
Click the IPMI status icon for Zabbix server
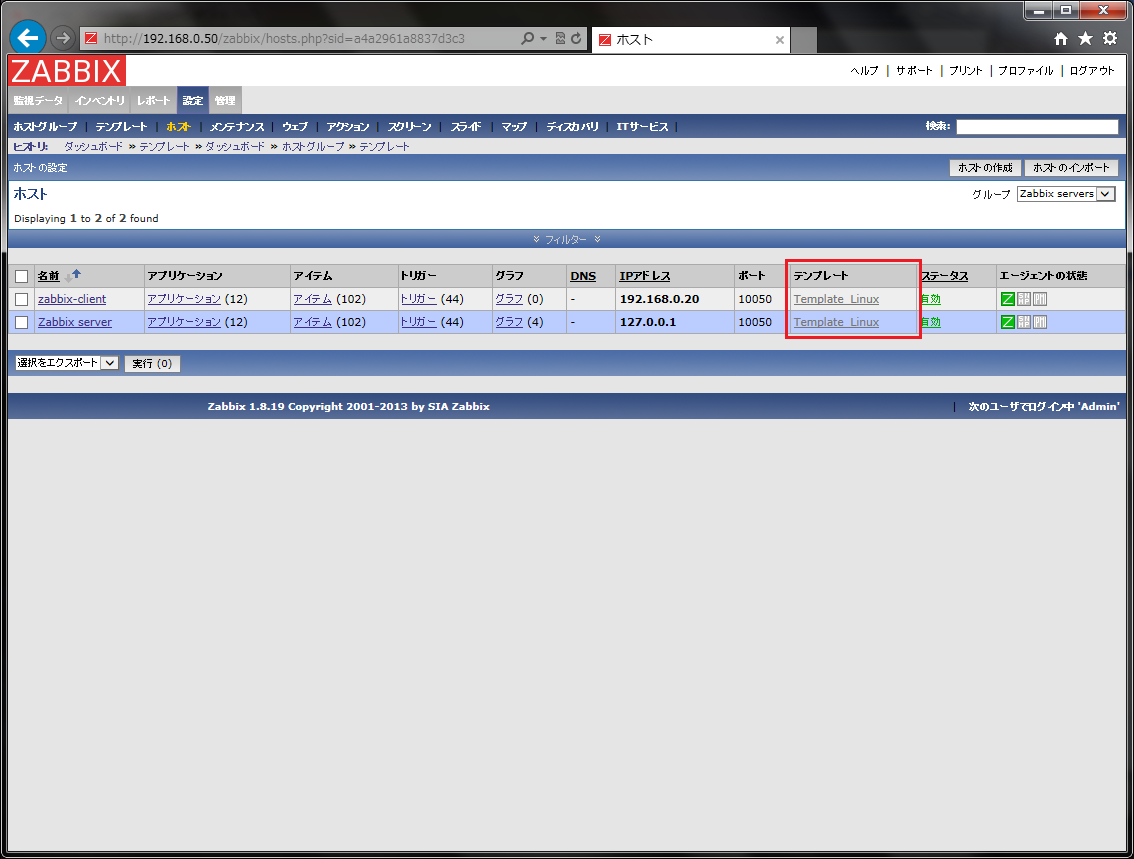1040,322
